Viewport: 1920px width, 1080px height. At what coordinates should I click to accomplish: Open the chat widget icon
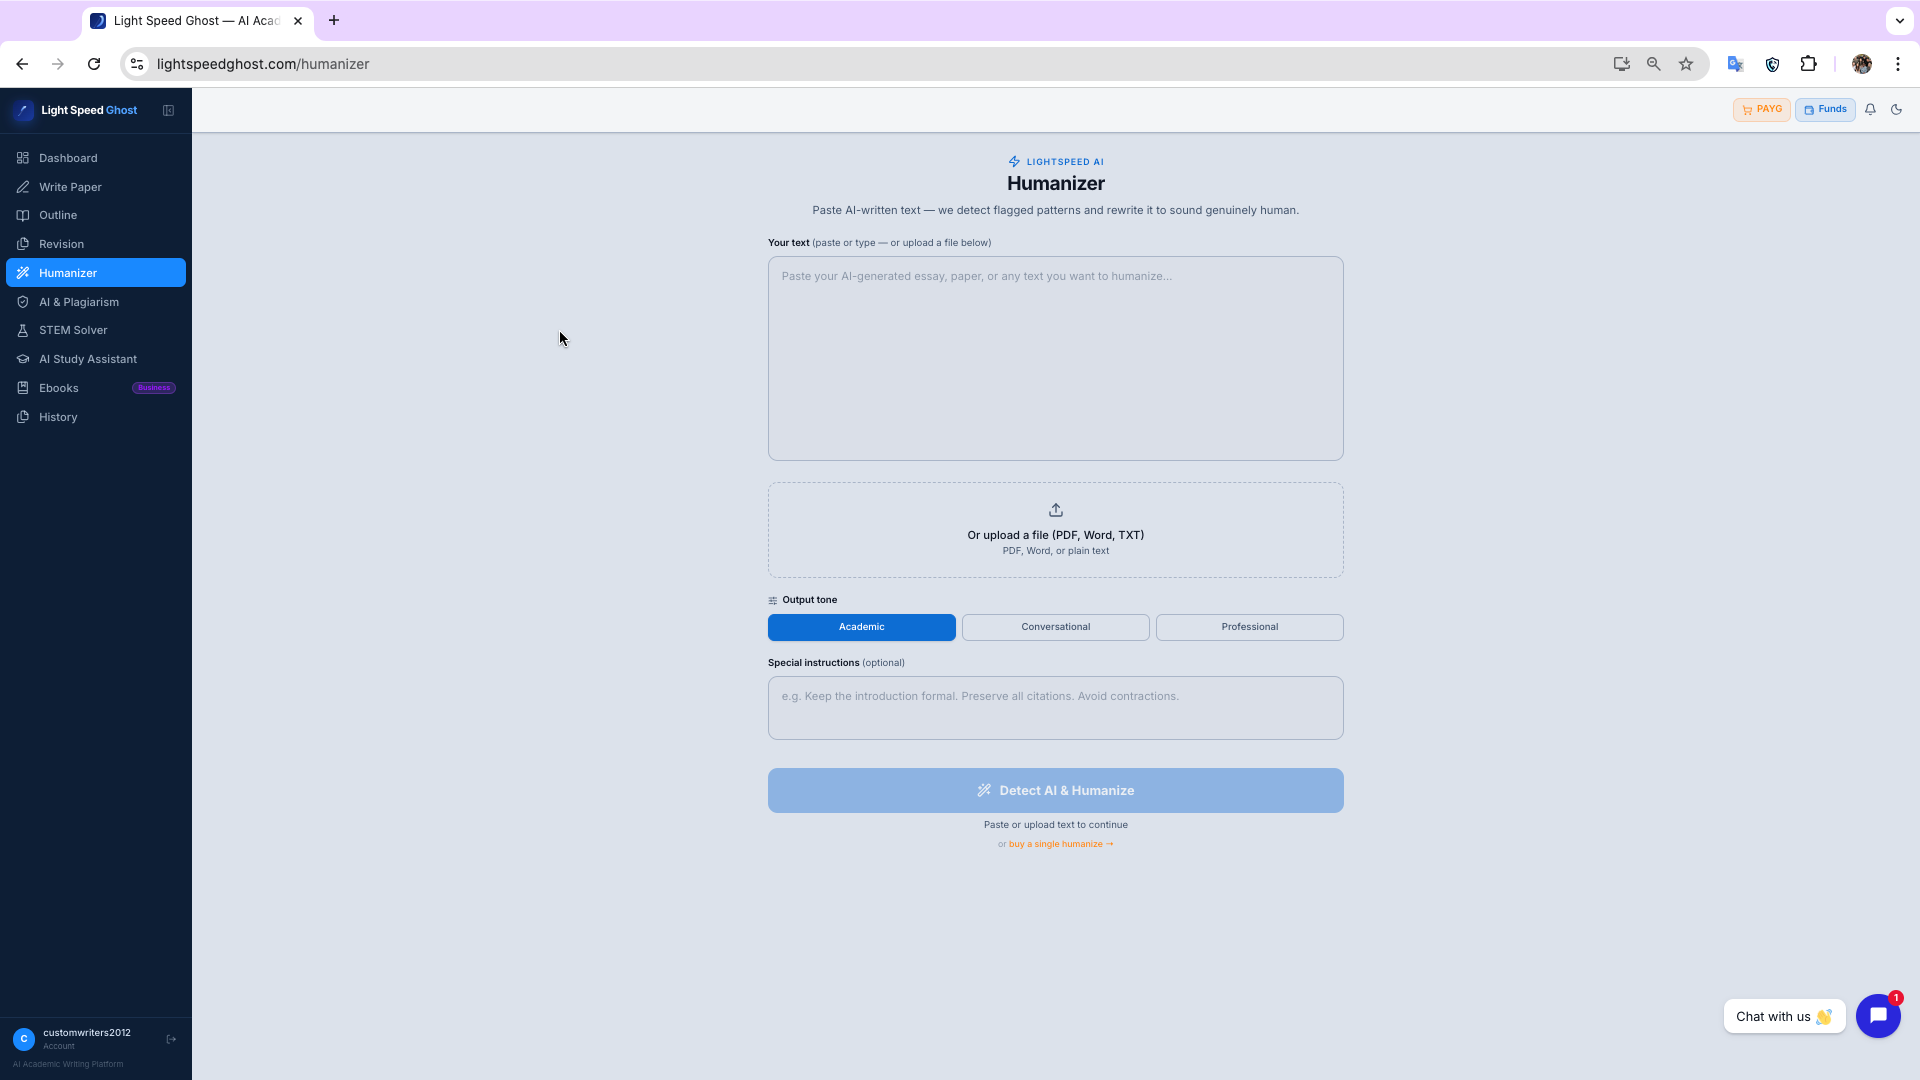click(1877, 1016)
